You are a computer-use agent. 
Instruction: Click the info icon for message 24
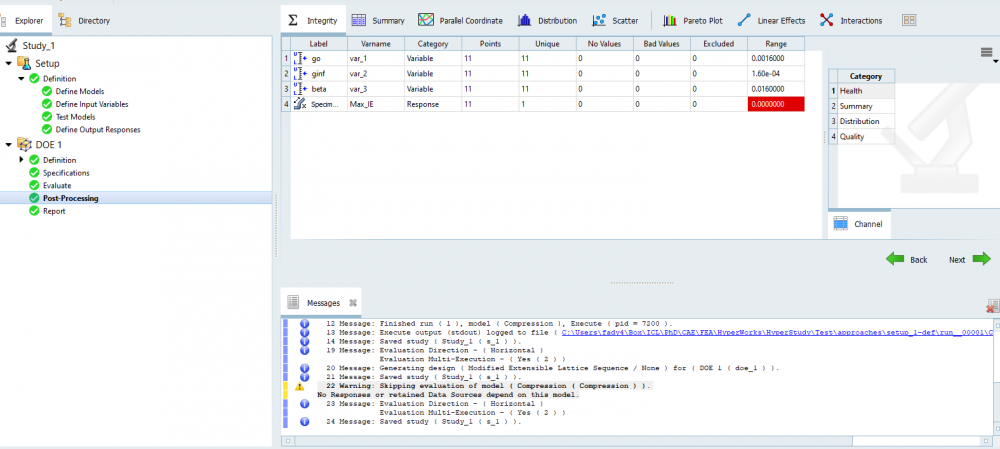coord(304,422)
